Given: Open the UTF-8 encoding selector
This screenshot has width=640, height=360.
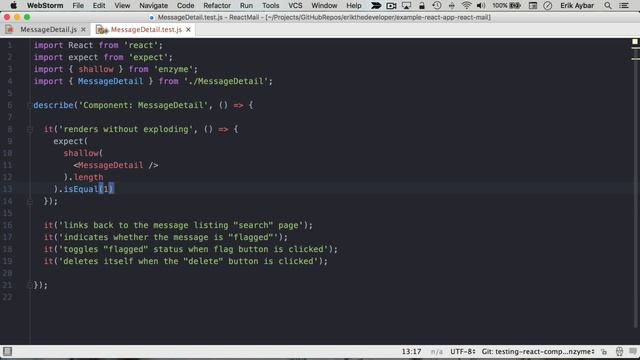Looking at the screenshot, I should (x=463, y=351).
